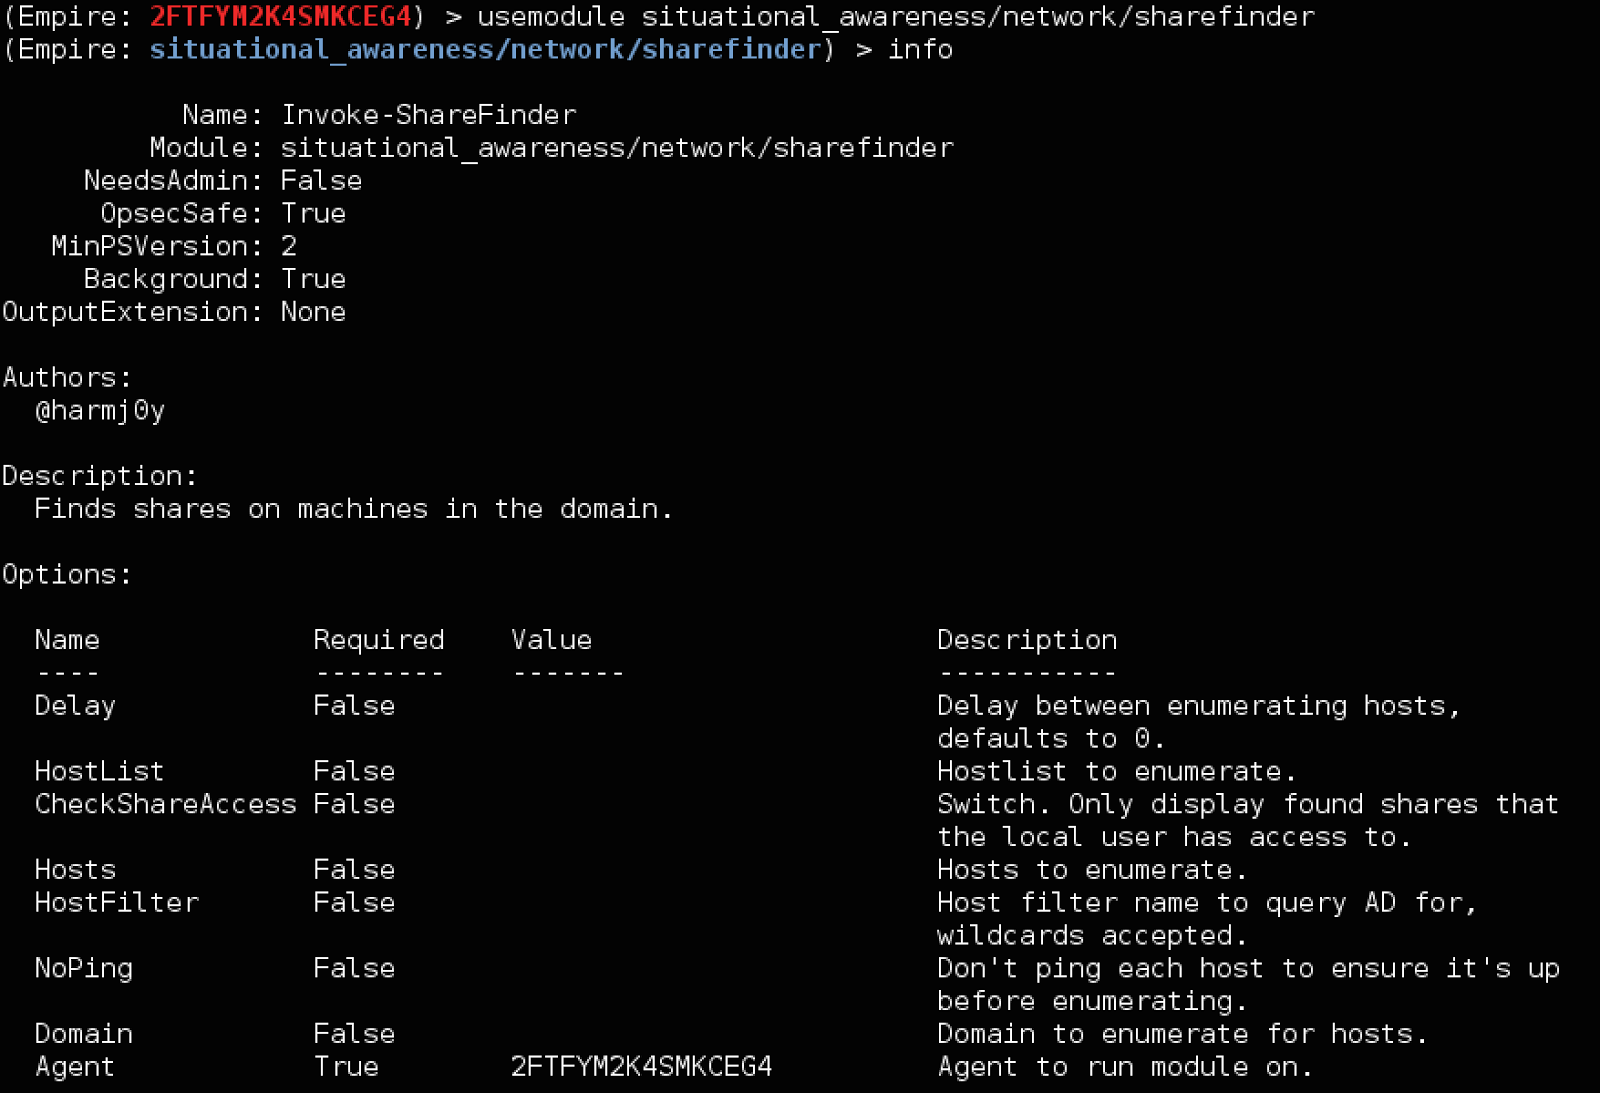This screenshot has width=1600, height=1093.
Task: Click the Required column header
Action: (x=379, y=640)
